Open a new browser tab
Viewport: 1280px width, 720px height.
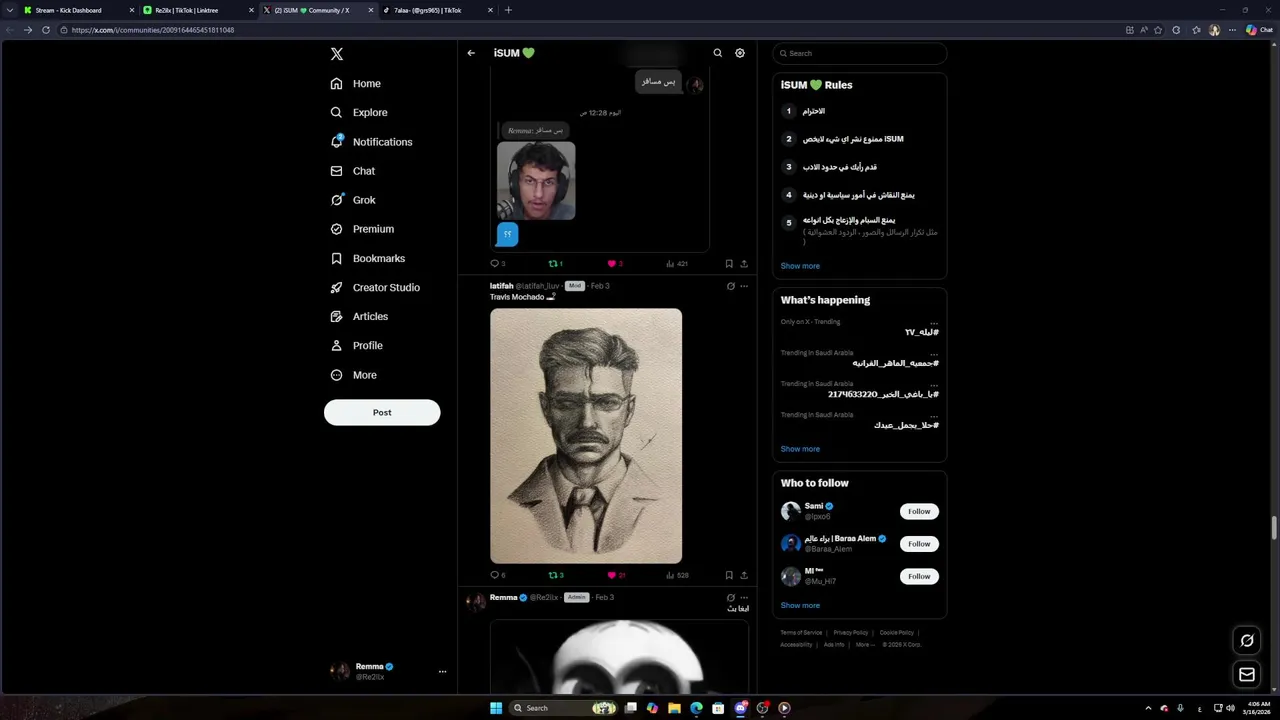[508, 10]
